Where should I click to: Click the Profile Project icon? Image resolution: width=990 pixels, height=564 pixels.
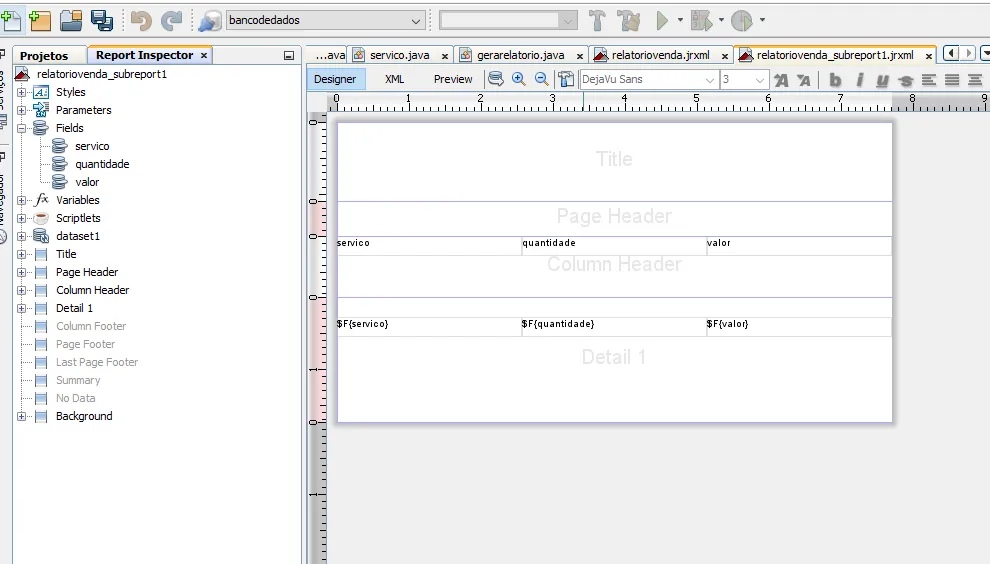pos(742,20)
